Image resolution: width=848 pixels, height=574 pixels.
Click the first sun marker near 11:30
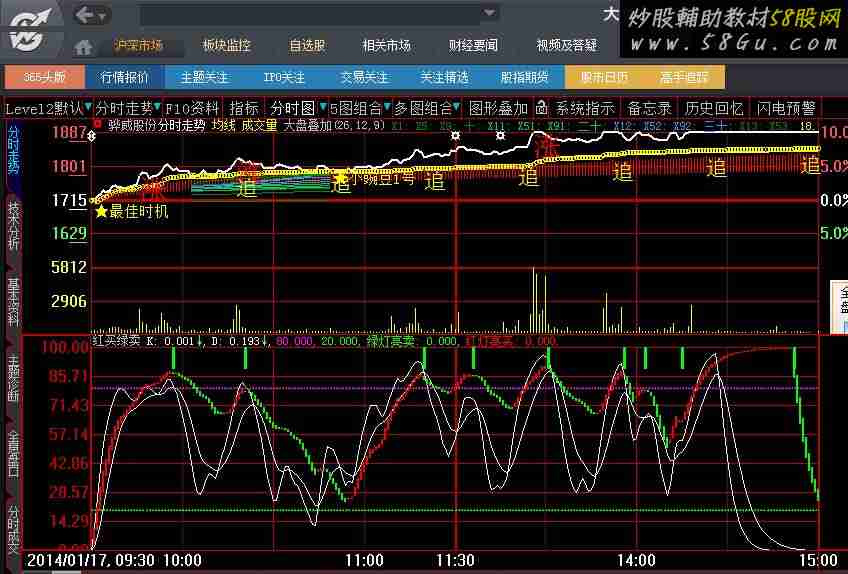[x=456, y=135]
